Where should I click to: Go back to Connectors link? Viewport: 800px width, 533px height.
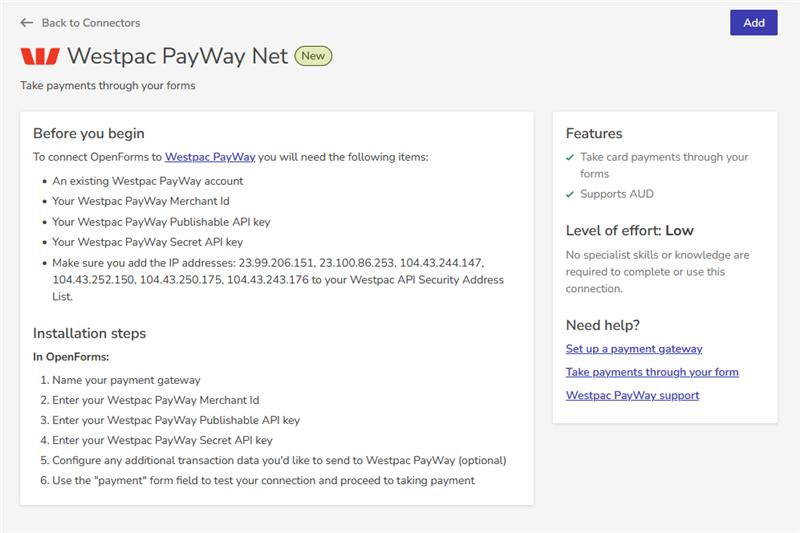pos(90,23)
